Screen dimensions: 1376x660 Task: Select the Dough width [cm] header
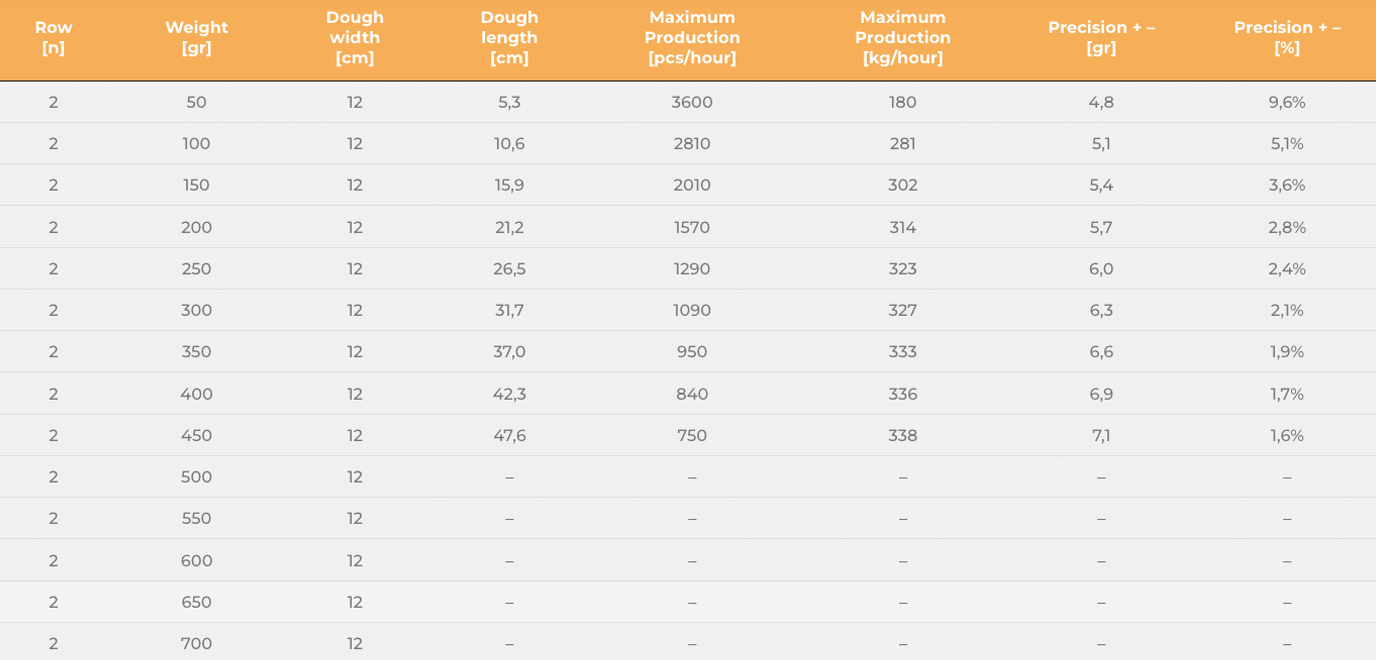[355, 38]
